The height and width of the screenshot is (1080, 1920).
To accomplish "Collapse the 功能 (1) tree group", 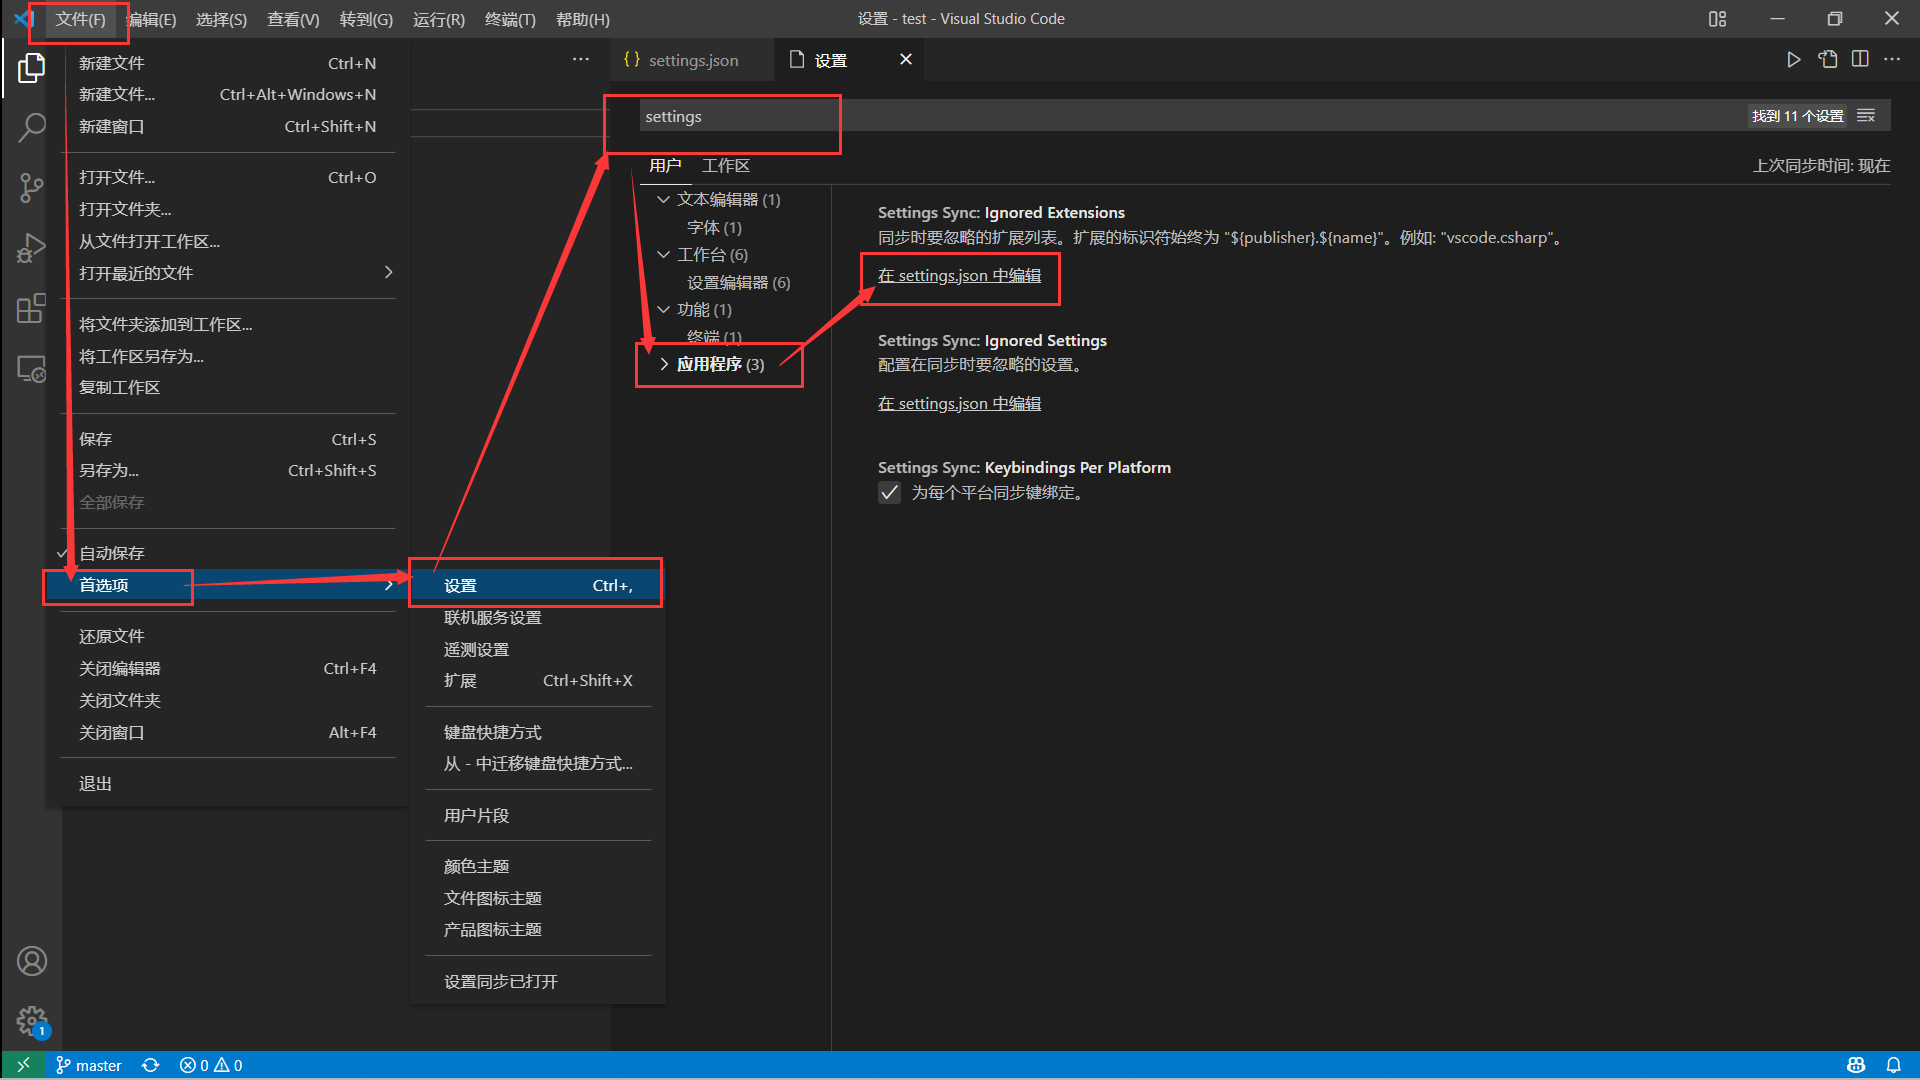I will click(663, 310).
